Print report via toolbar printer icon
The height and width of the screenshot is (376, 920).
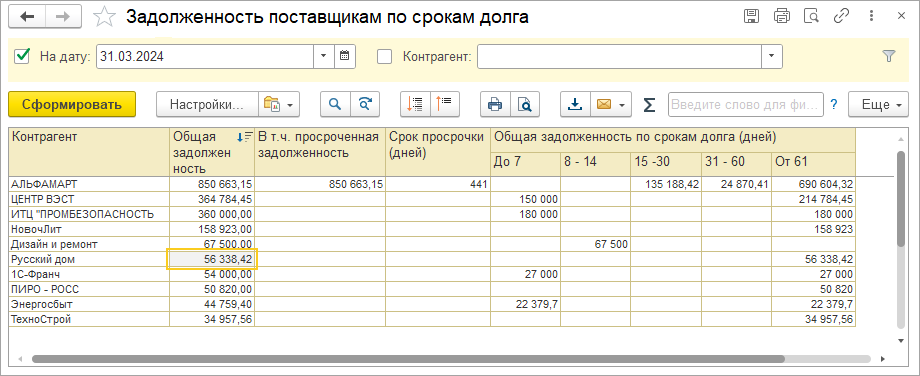[x=495, y=104]
